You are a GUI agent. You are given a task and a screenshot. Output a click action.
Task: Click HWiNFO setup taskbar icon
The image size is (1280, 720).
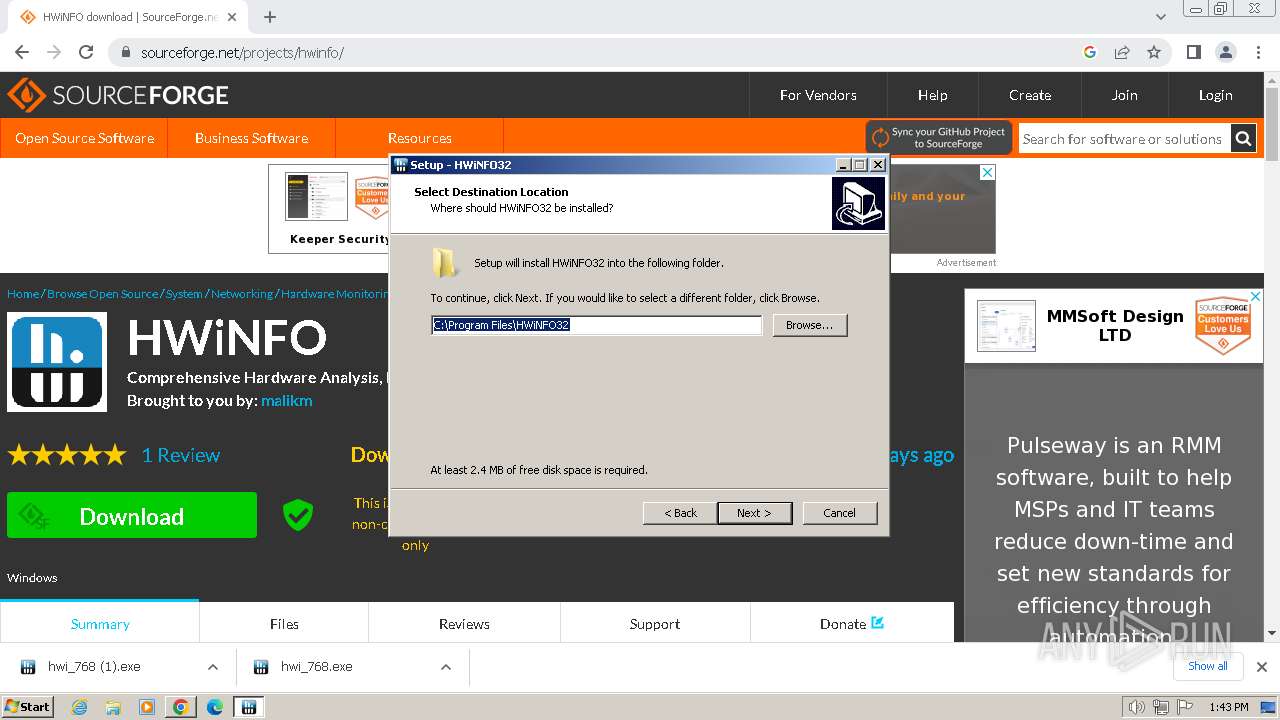tap(249, 707)
